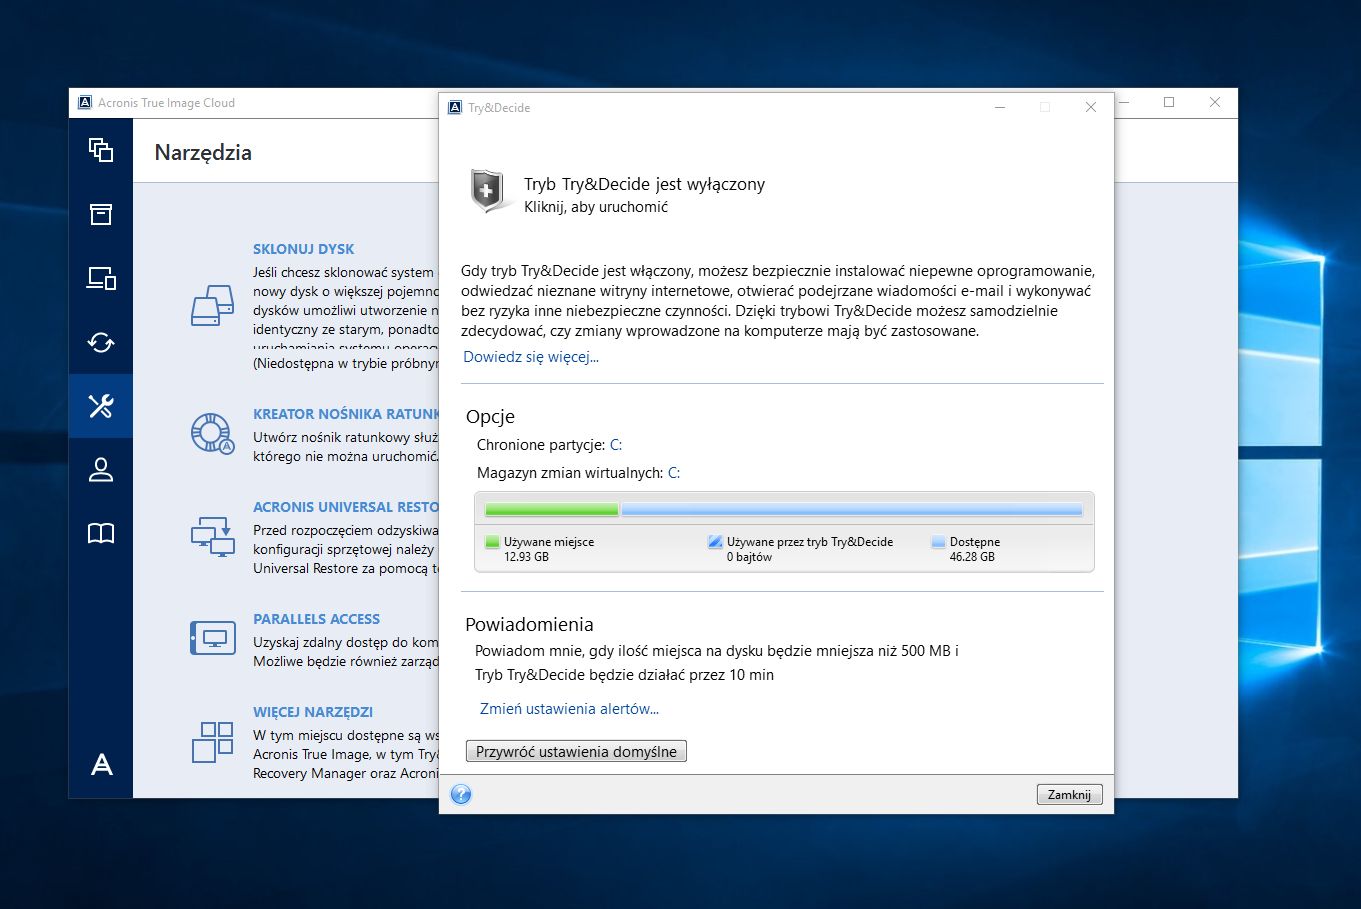Select the circular arrows sidebar icon

[101, 342]
